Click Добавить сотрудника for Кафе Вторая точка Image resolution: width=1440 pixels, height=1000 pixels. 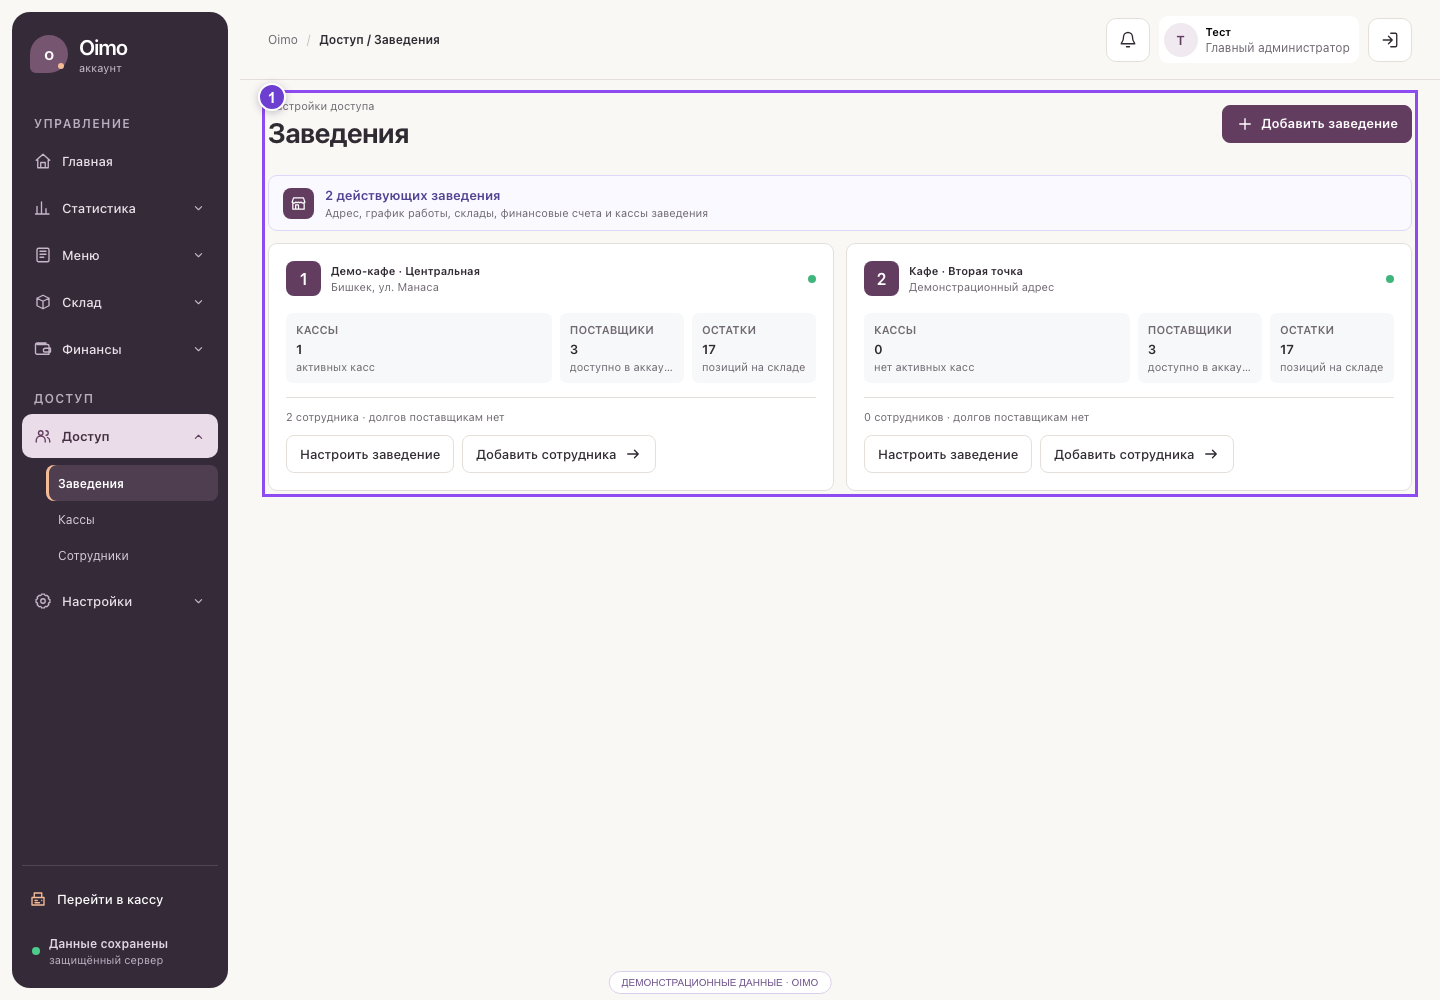coord(1137,454)
